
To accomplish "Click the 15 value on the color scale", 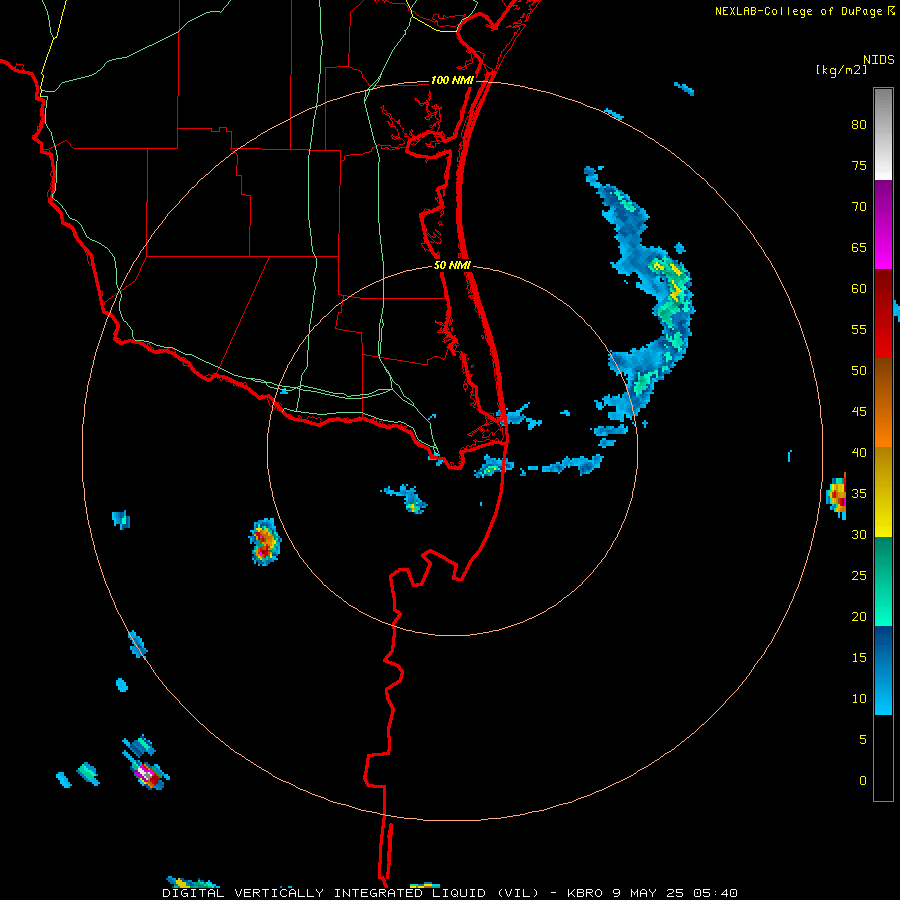I will 859,658.
